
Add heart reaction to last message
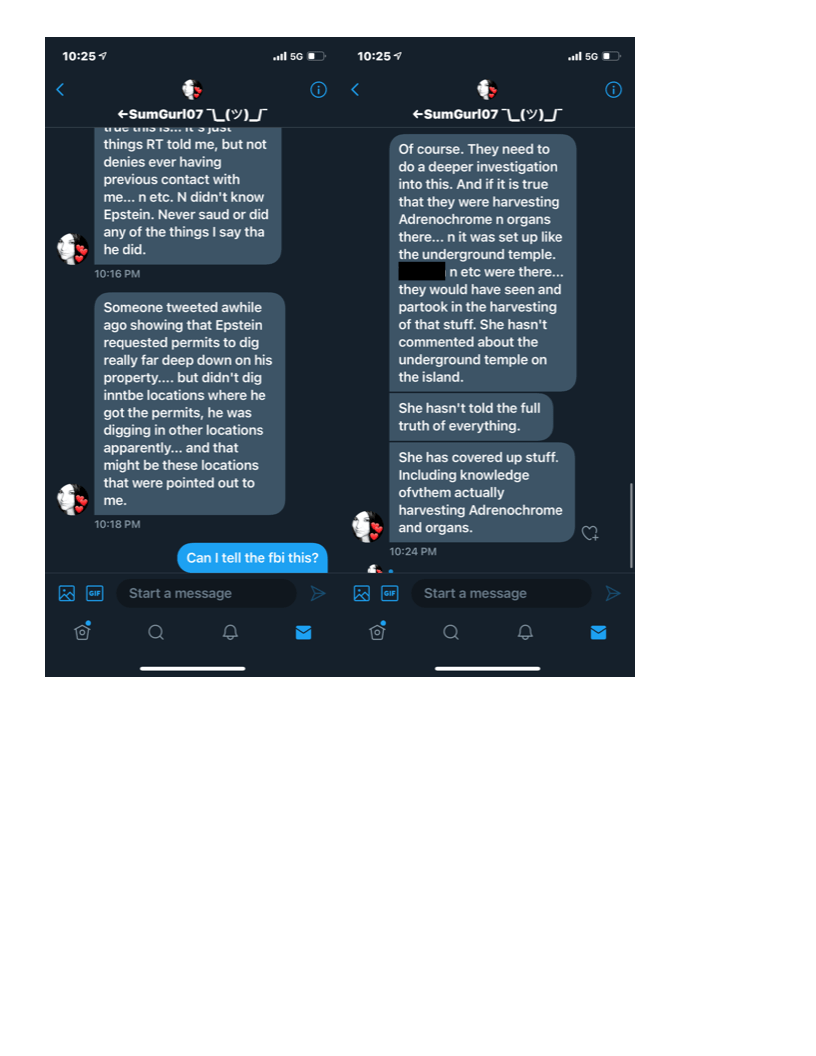tap(590, 533)
